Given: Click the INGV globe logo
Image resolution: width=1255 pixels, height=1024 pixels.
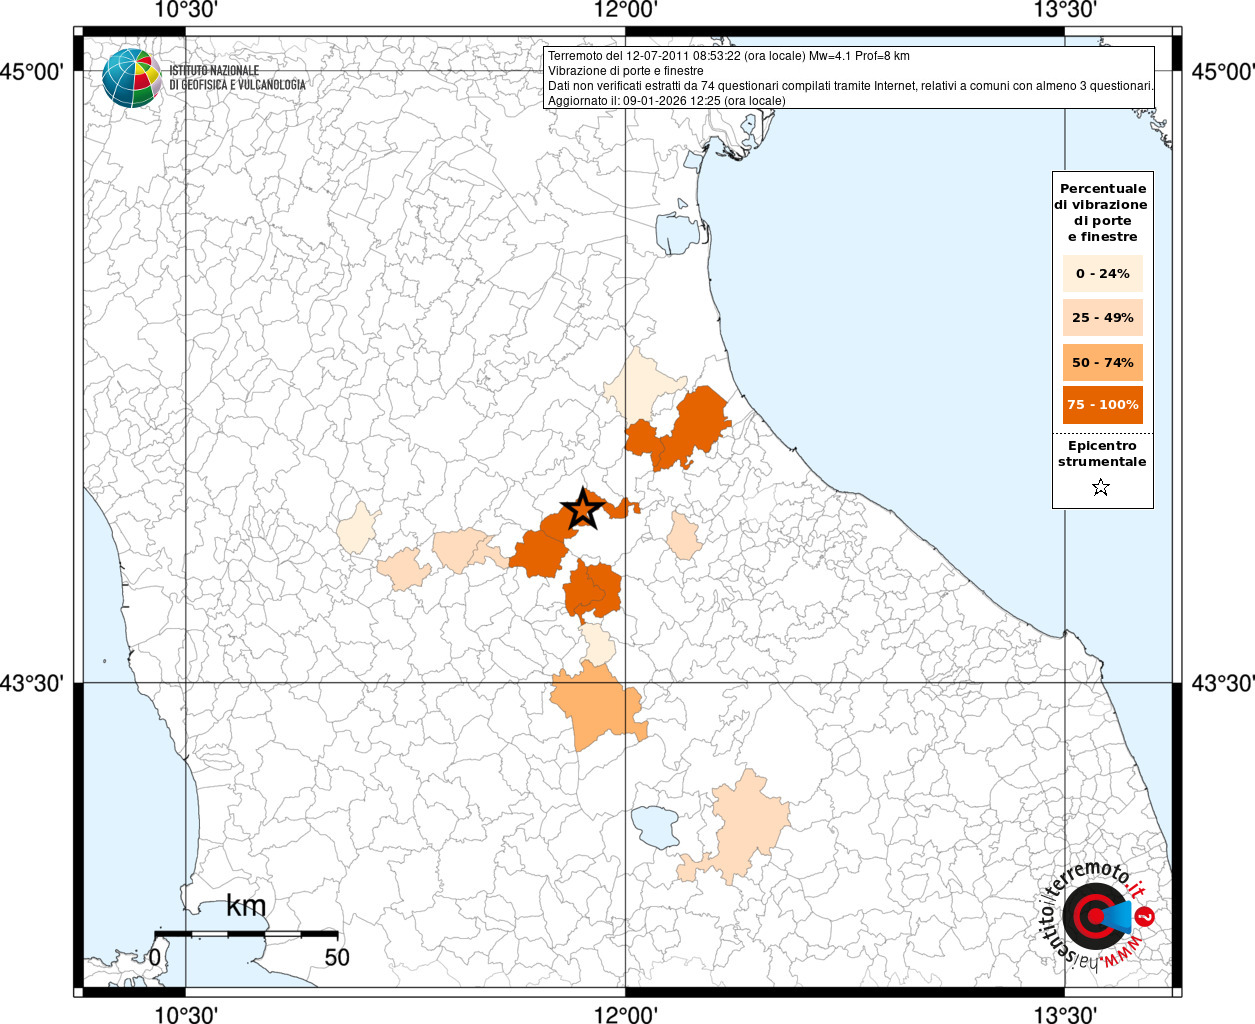Looking at the screenshot, I should 131,78.
